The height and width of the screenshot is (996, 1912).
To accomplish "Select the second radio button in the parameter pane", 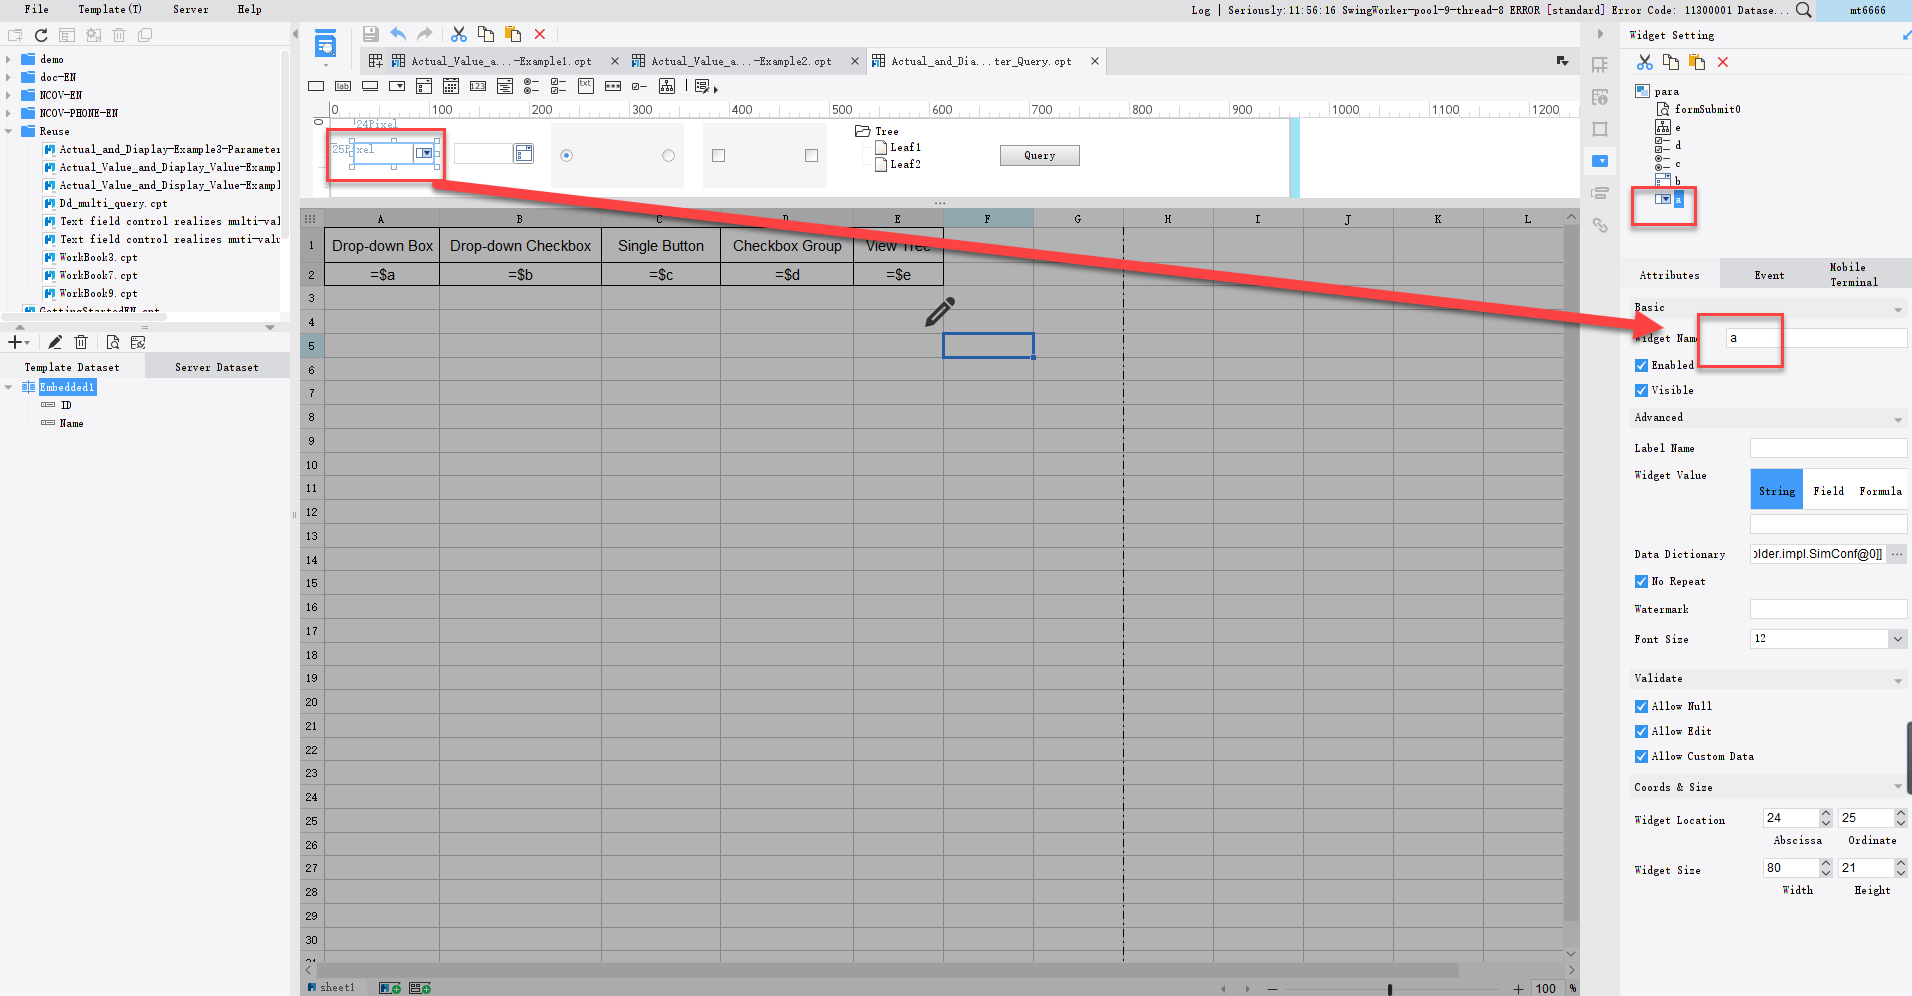I will tap(668, 156).
